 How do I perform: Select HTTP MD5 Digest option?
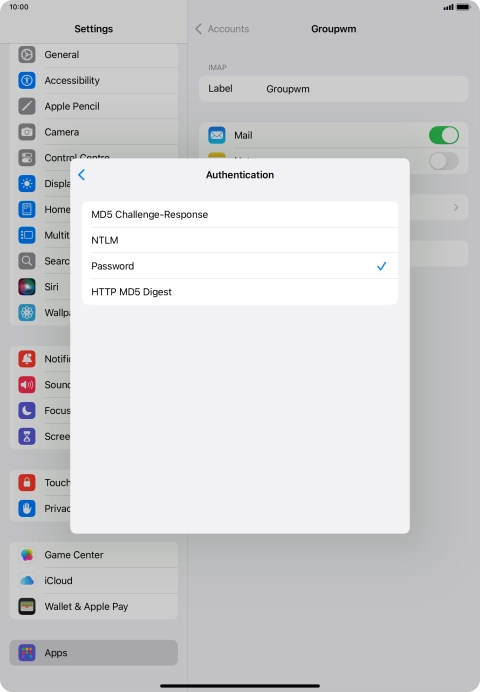[240, 292]
